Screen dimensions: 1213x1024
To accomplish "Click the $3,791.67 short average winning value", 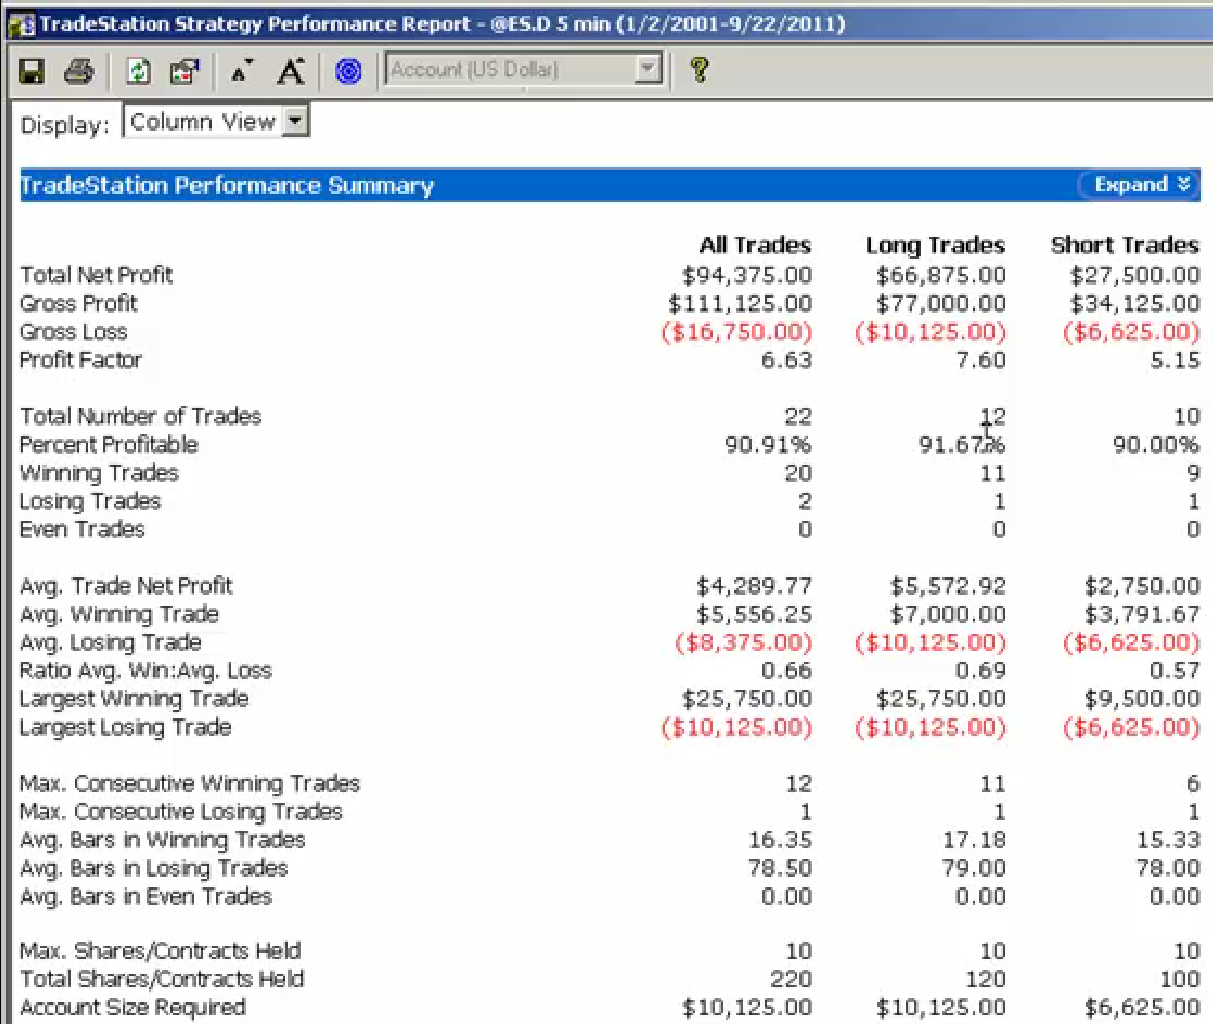I will (1142, 614).
